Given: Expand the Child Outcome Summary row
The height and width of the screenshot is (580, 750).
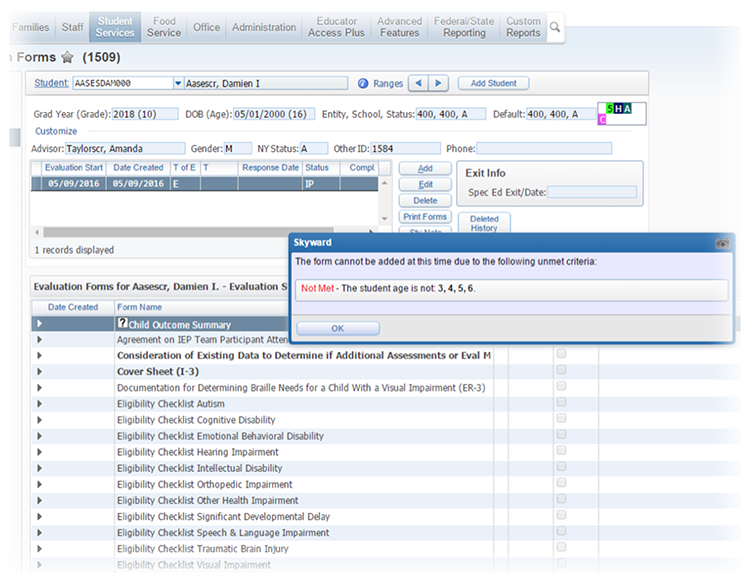Looking at the screenshot, I should tap(39, 324).
